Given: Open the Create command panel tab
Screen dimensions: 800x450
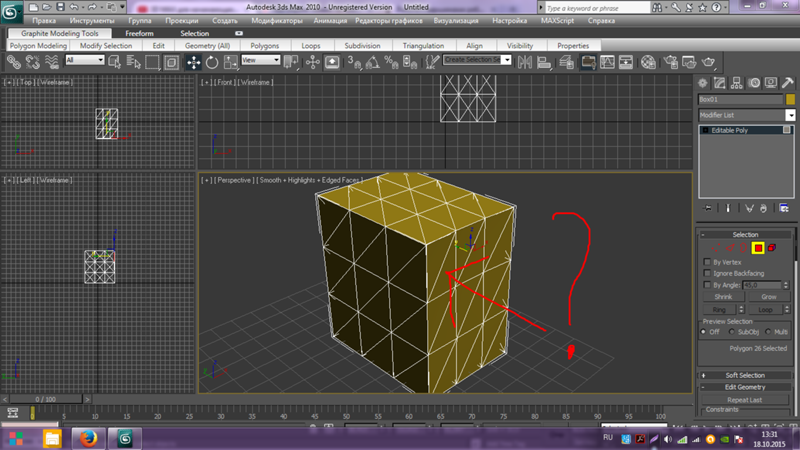Looking at the screenshot, I should click(705, 83).
